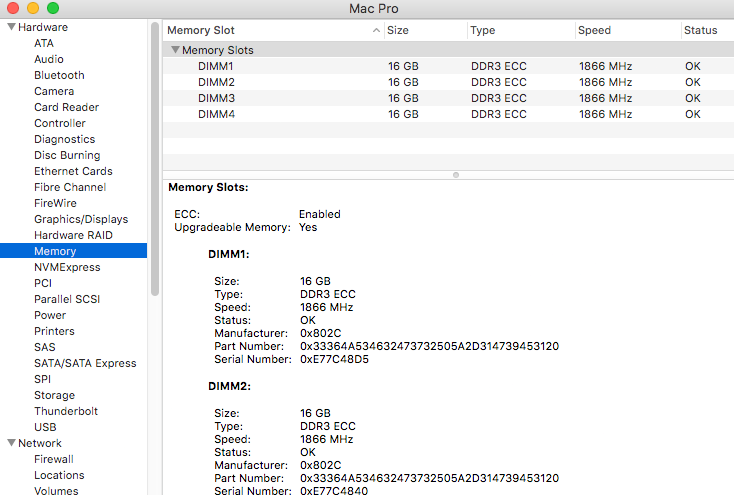The image size is (734, 495).
Task: Click the sort arrow in Memory Slot header
Action: pos(376,30)
